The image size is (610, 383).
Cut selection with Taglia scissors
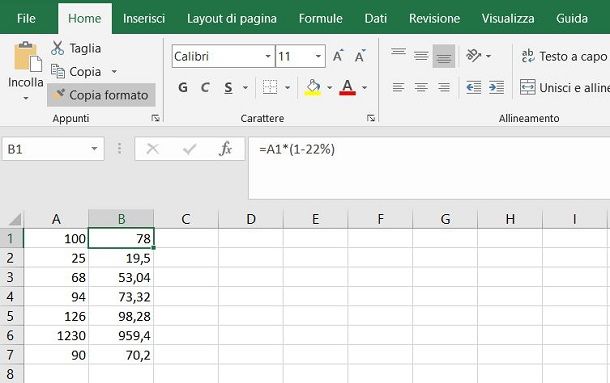(x=77, y=48)
